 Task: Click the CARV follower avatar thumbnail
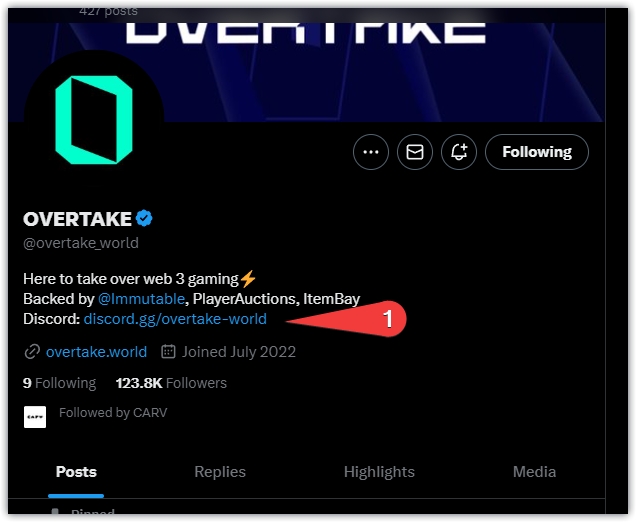coord(35,417)
